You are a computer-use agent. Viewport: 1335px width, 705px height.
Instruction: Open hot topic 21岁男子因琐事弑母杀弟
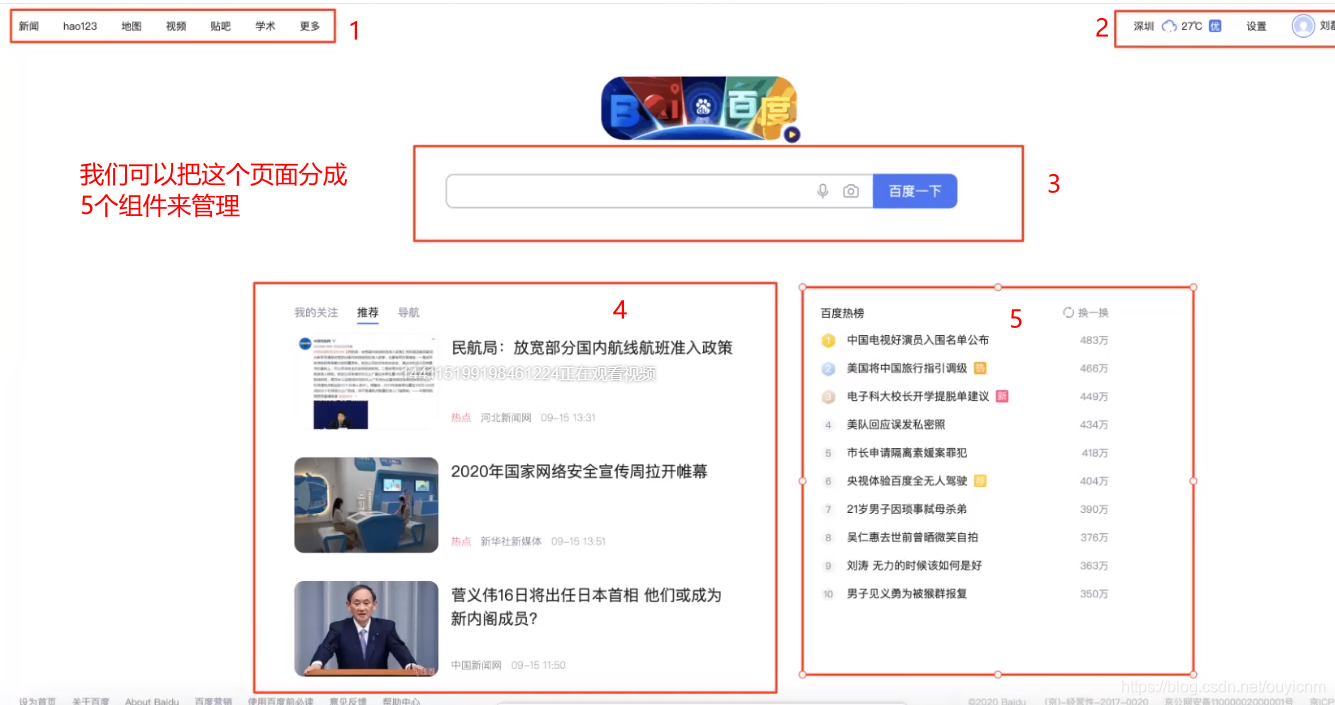[x=907, y=509]
